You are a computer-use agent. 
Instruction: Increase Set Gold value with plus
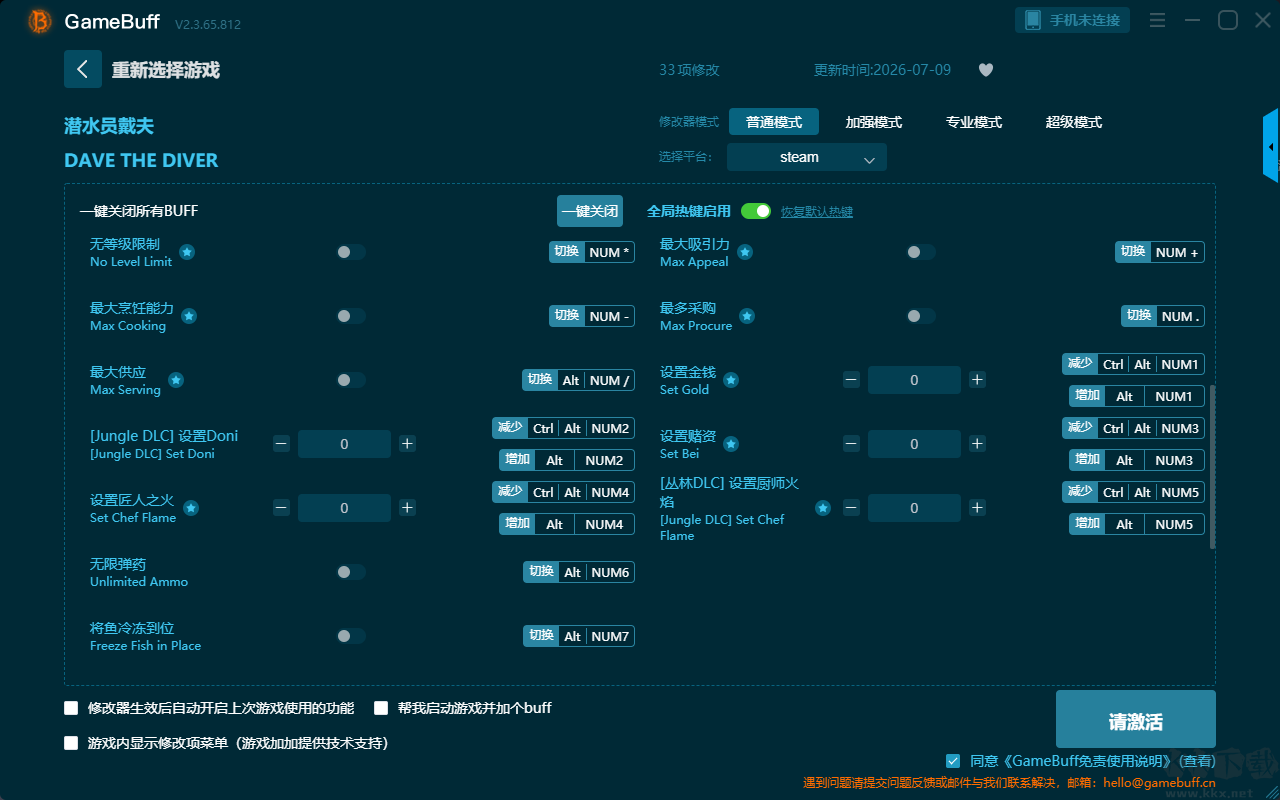pyautogui.click(x=977, y=380)
